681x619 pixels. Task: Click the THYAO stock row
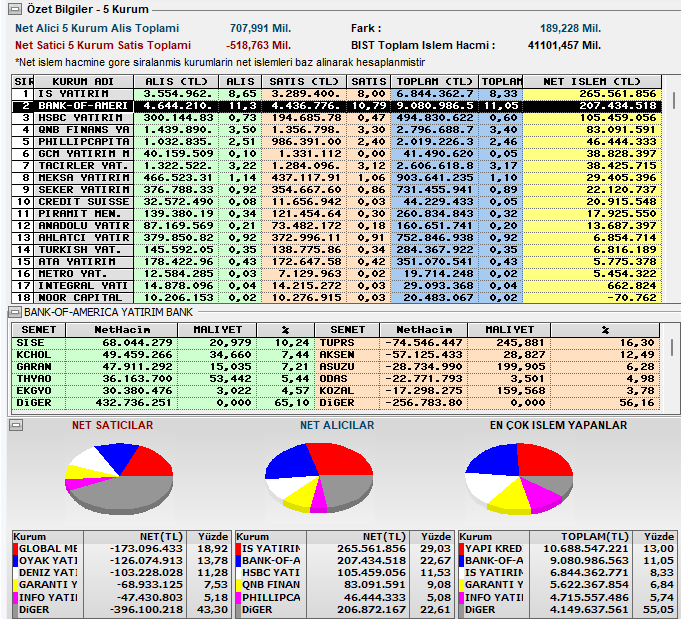(x=163, y=379)
